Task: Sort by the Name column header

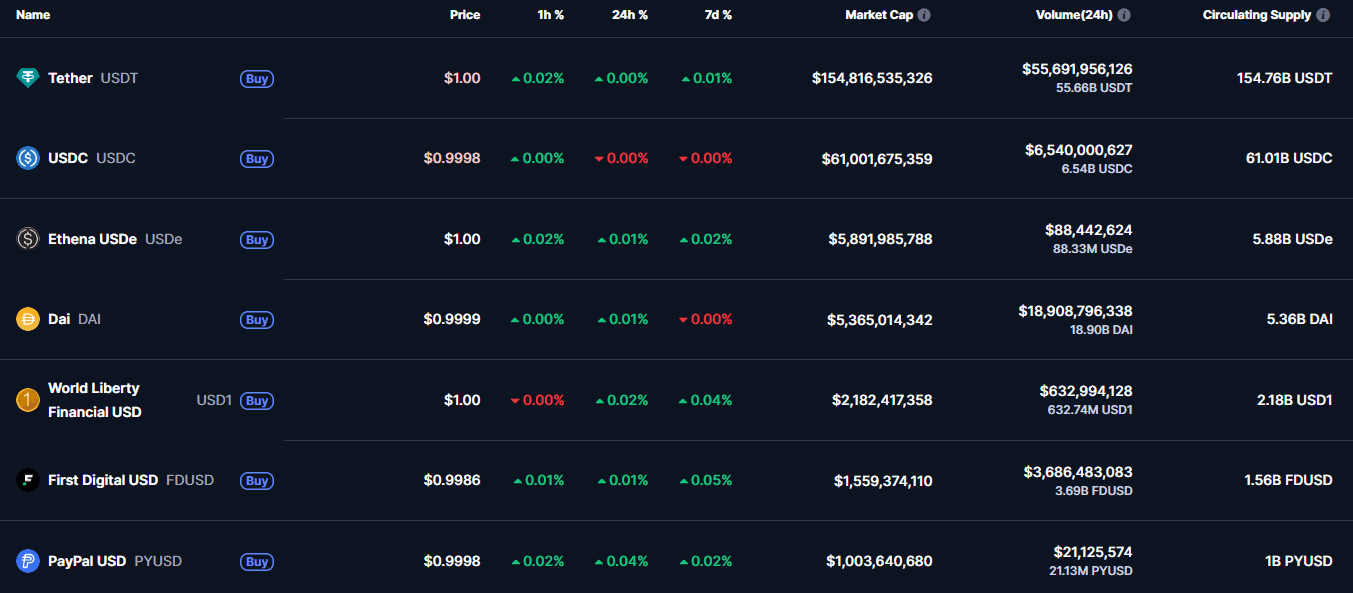Action: pos(33,15)
